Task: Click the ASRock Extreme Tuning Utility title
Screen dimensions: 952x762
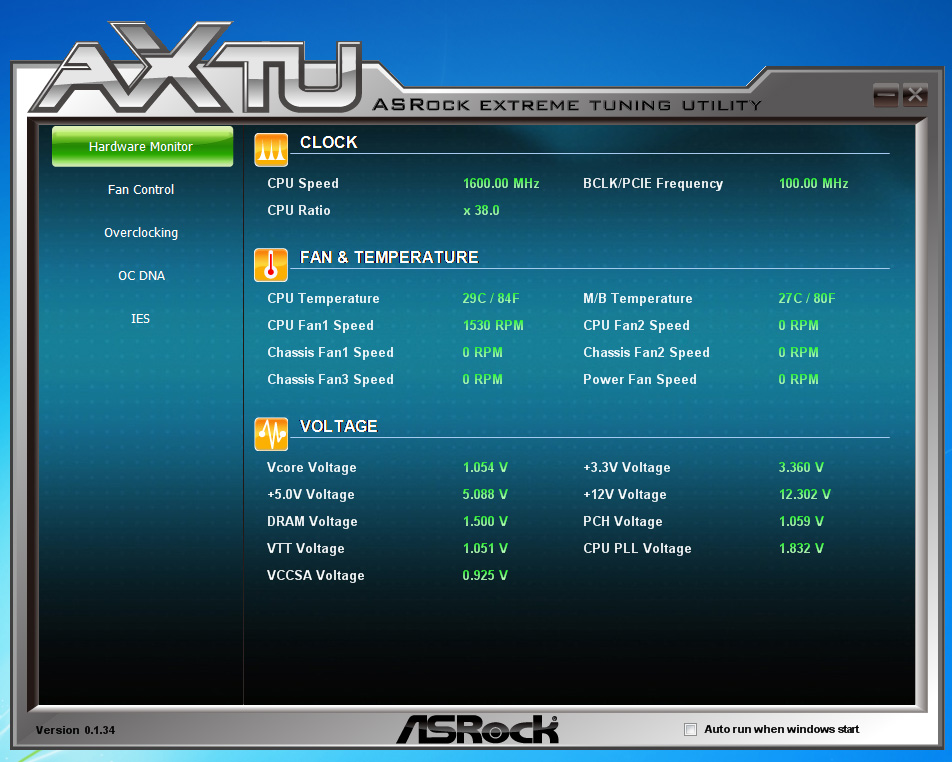Action: click(567, 105)
